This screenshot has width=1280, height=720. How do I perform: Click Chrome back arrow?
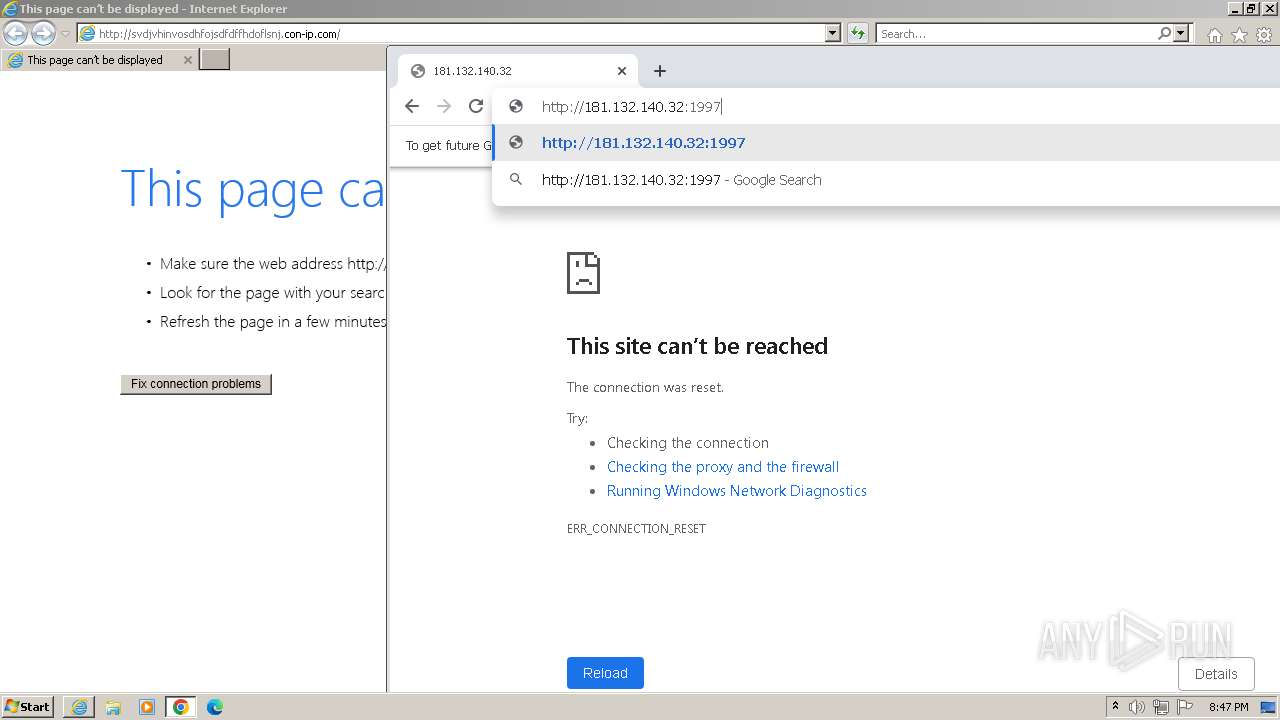(412, 106)
